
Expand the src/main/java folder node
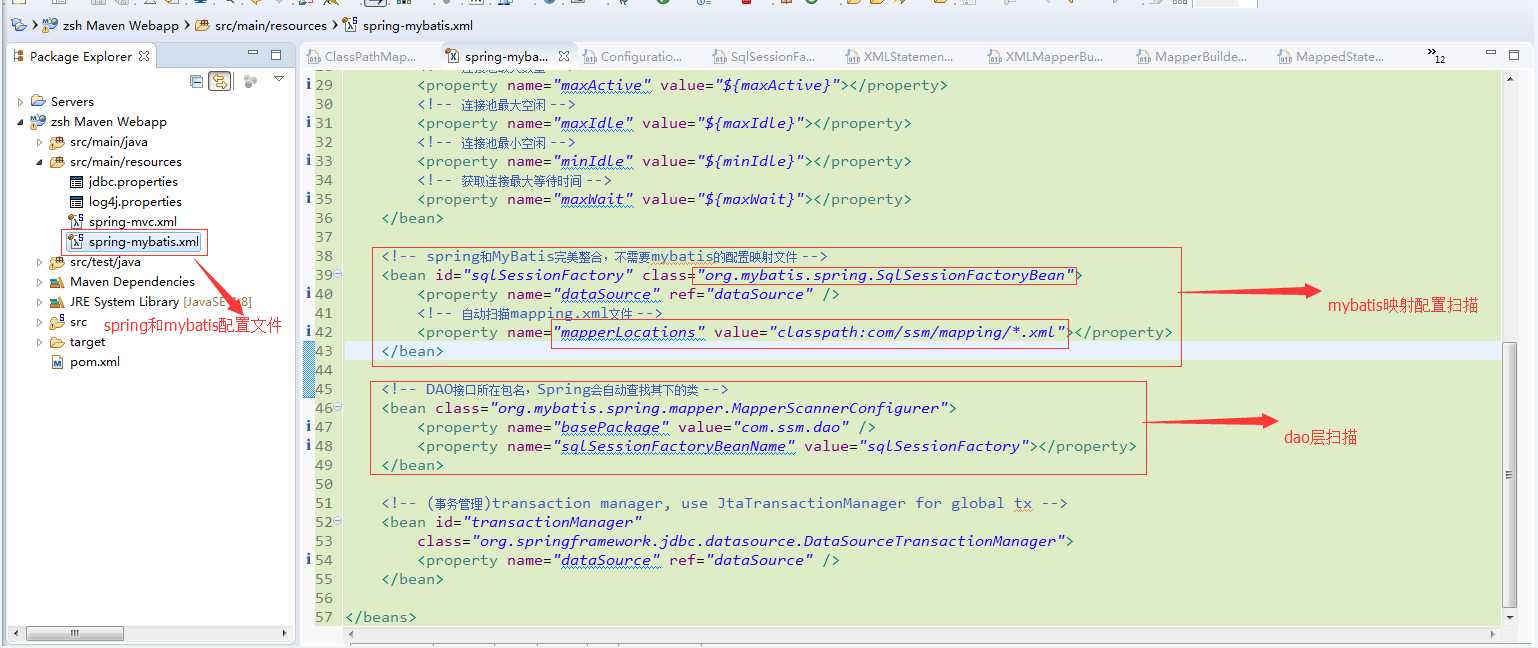(x=40, y=142)
